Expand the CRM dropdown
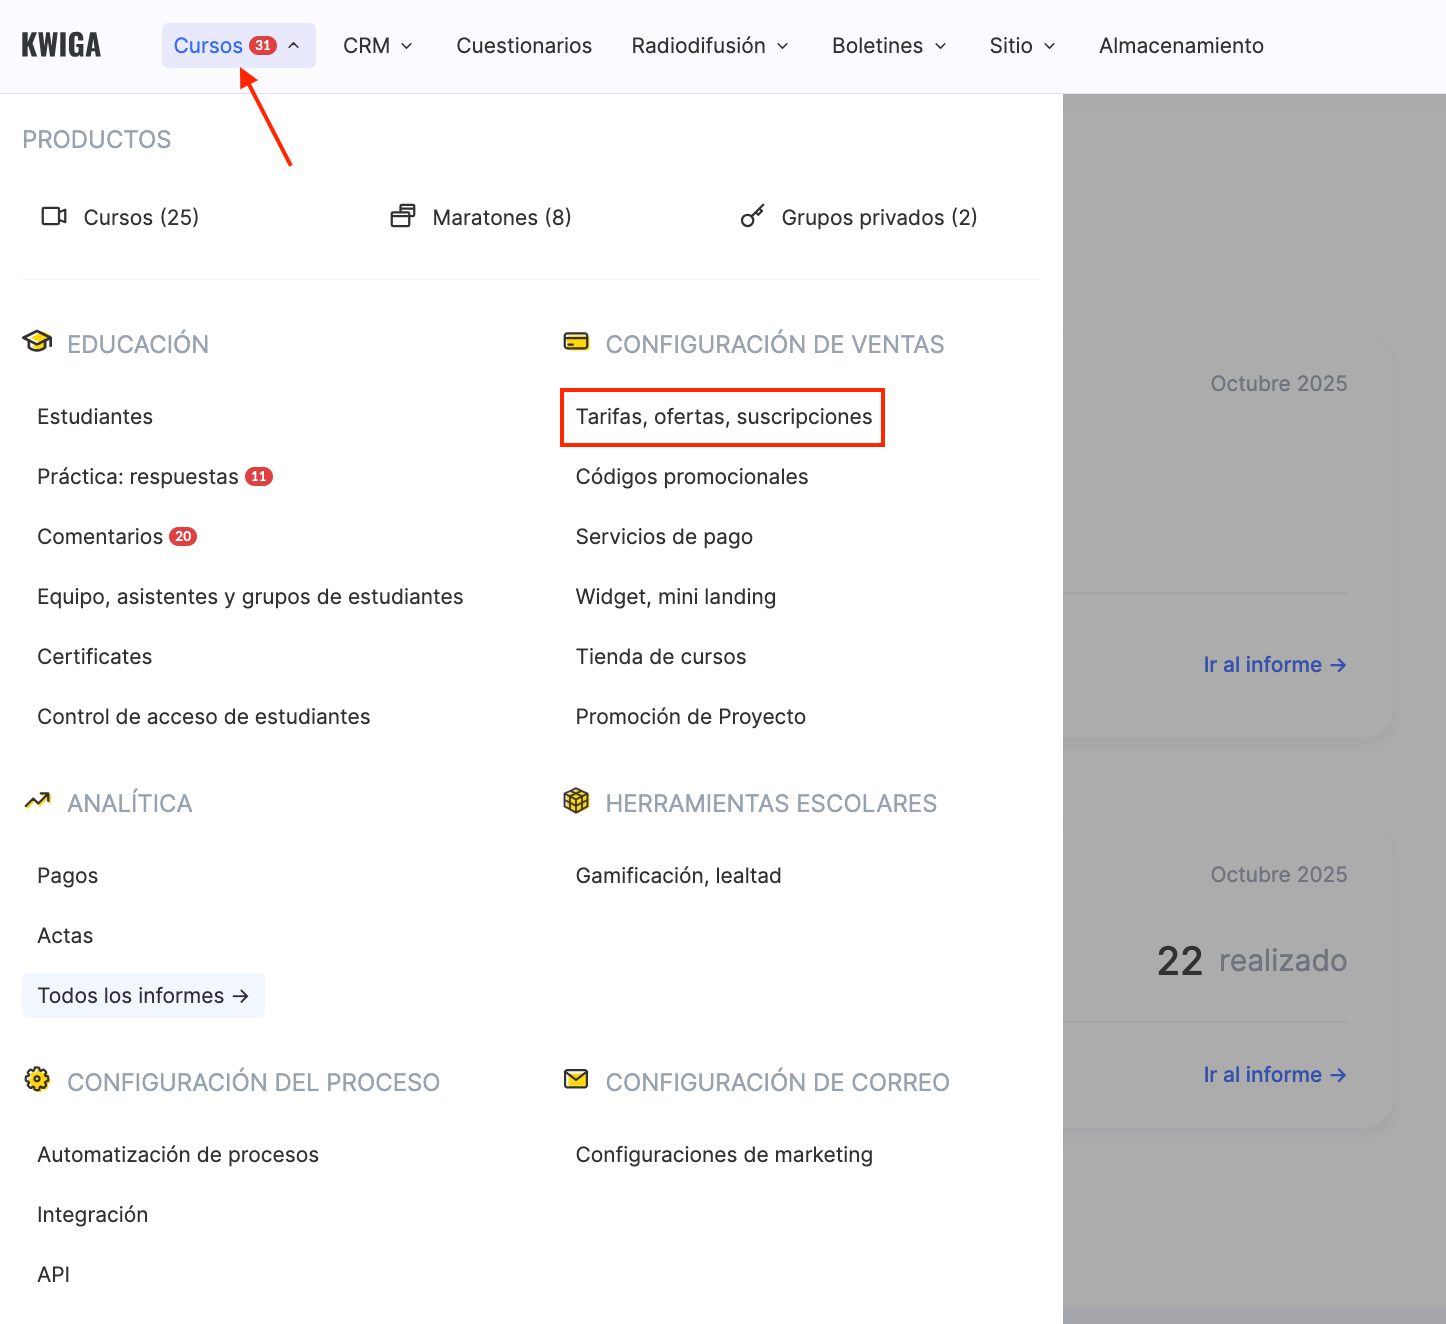 377,46
